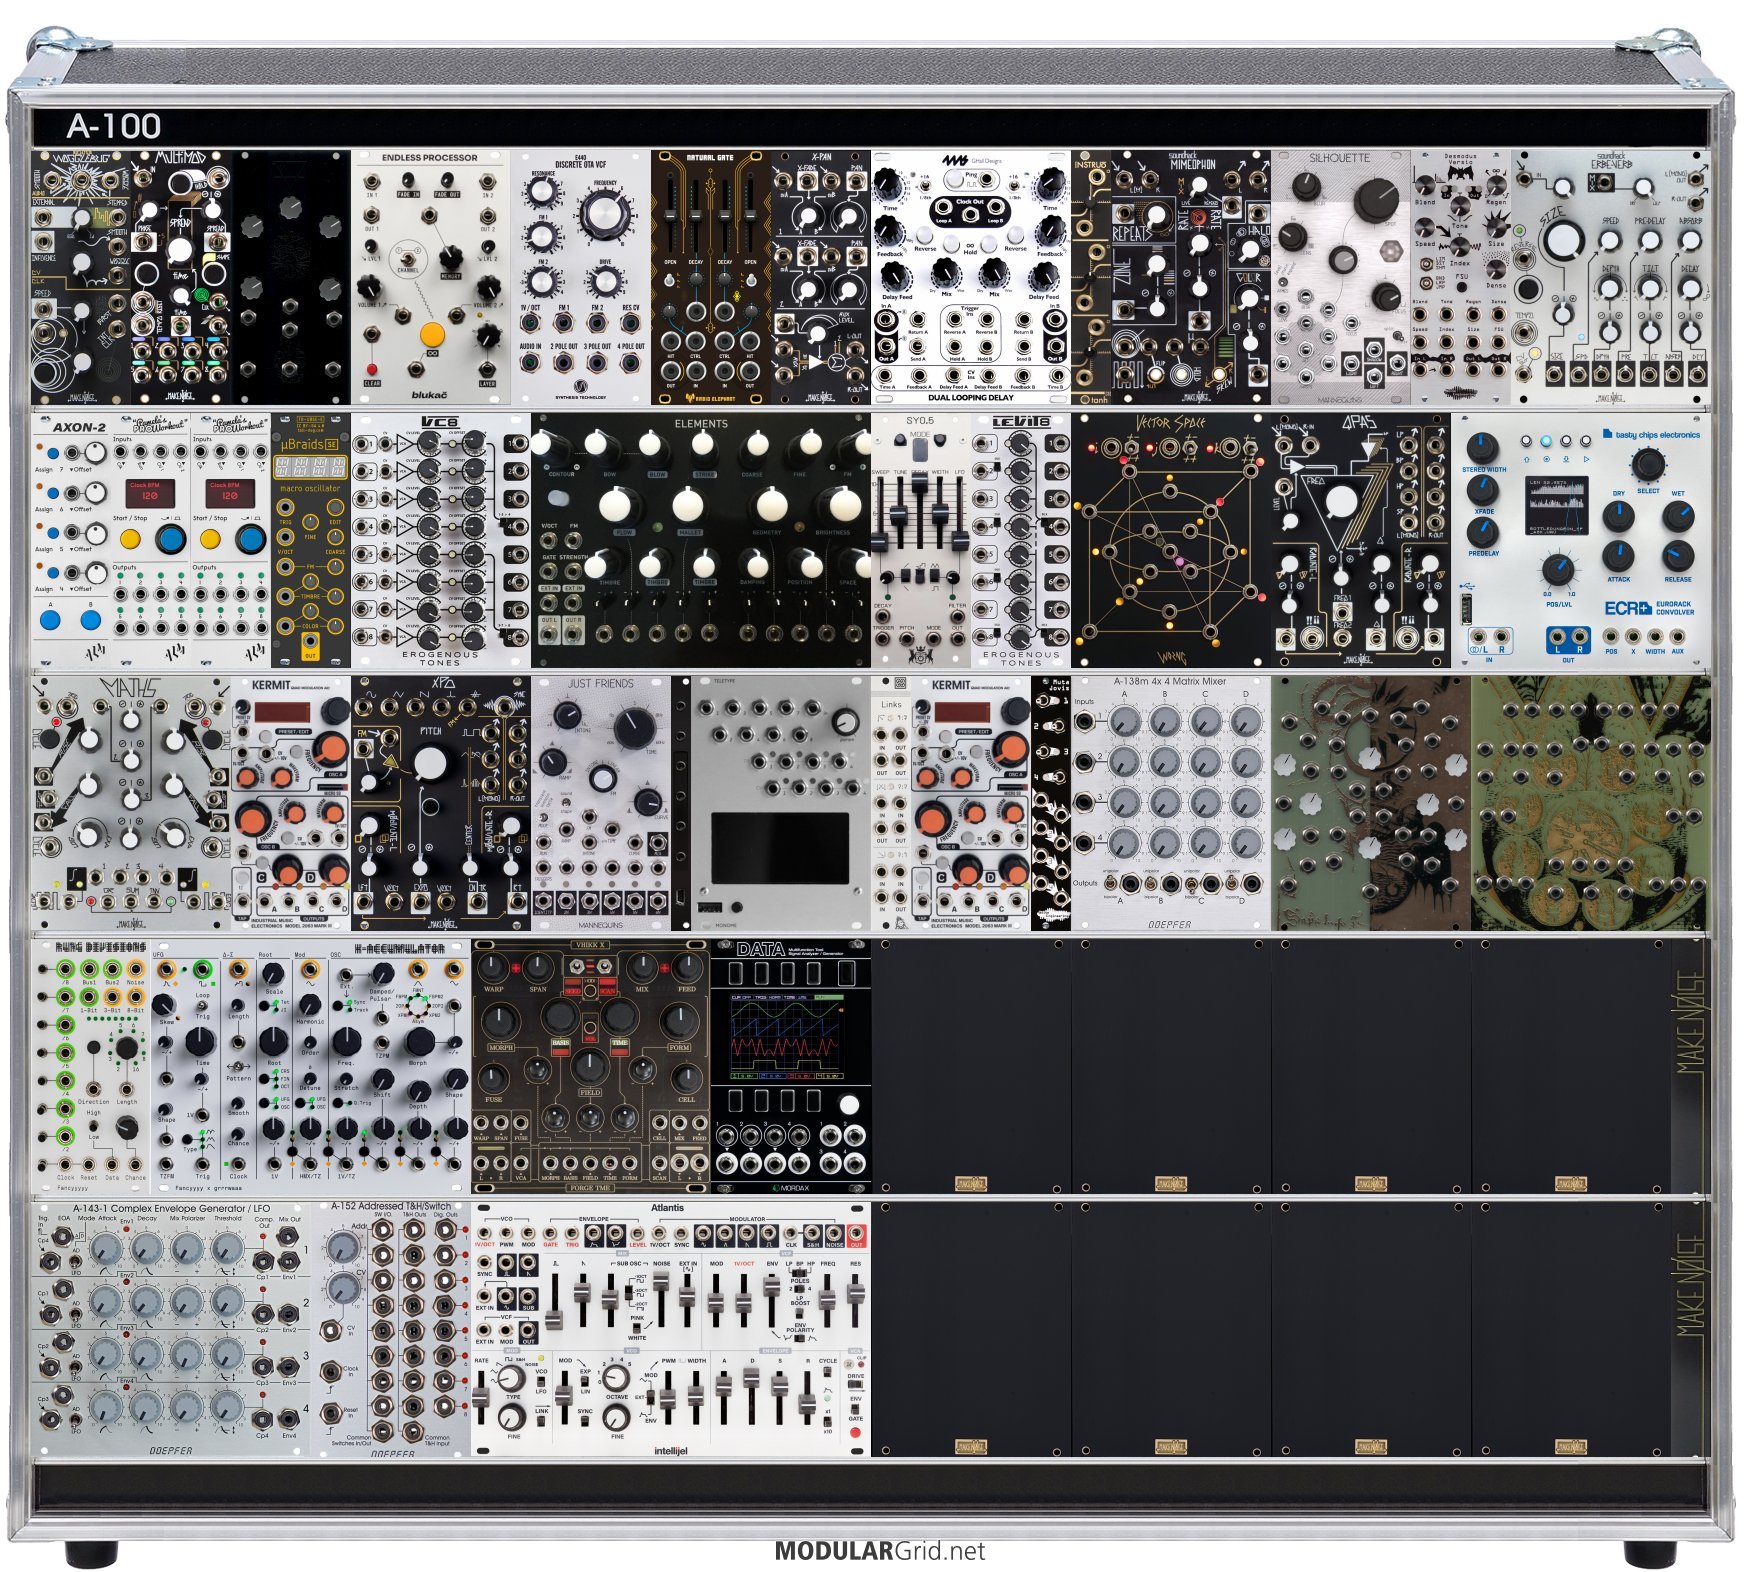The image size is (1762, 1572).
Task: Click the STEREO WIDTH knob on ECR+
Action: point(1482,447)
